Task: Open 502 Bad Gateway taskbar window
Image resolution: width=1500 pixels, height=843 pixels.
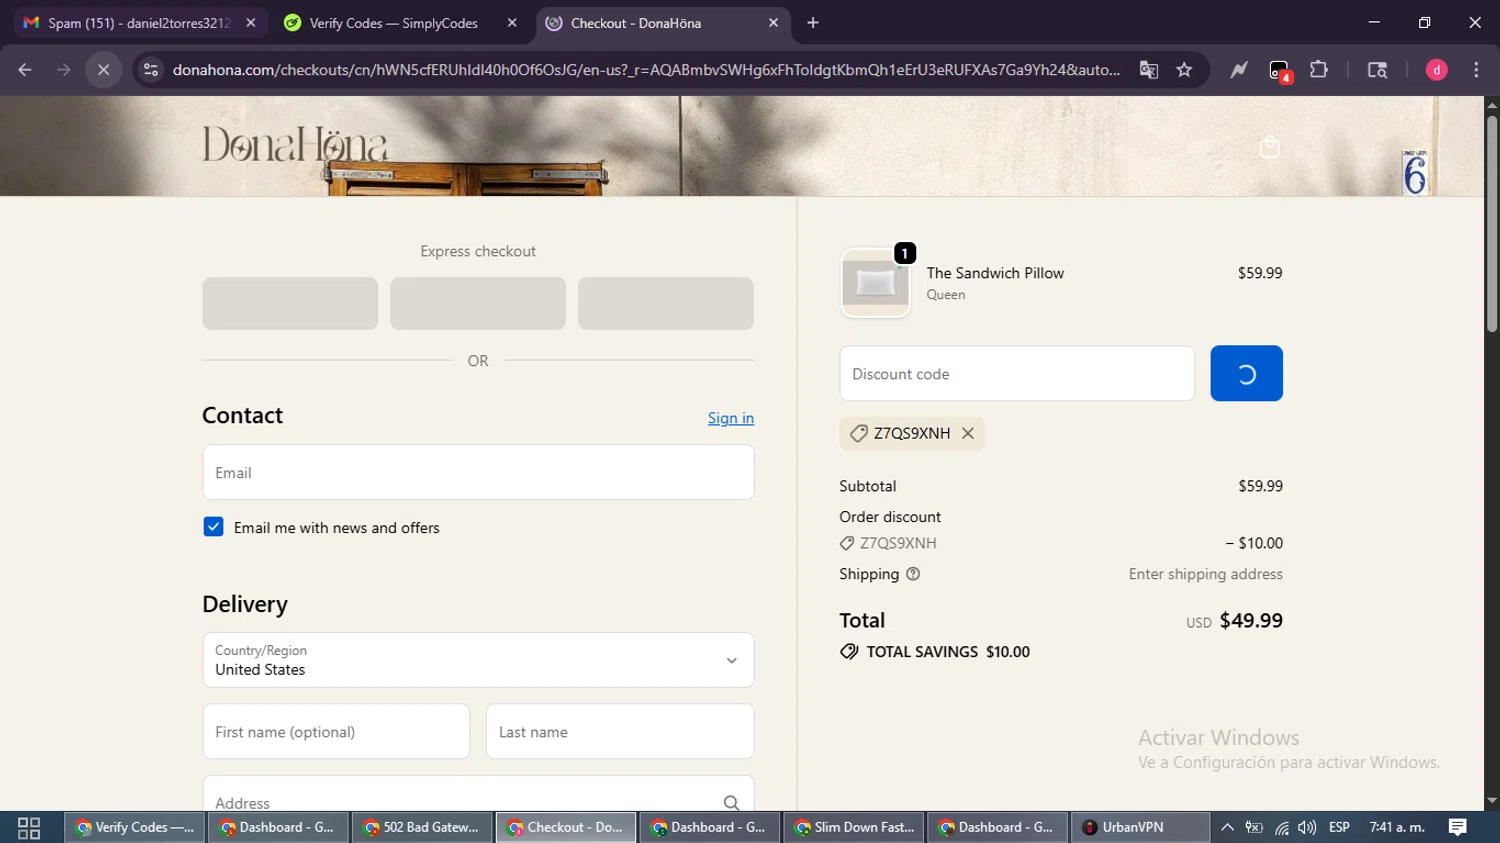Action: (422, 828)
